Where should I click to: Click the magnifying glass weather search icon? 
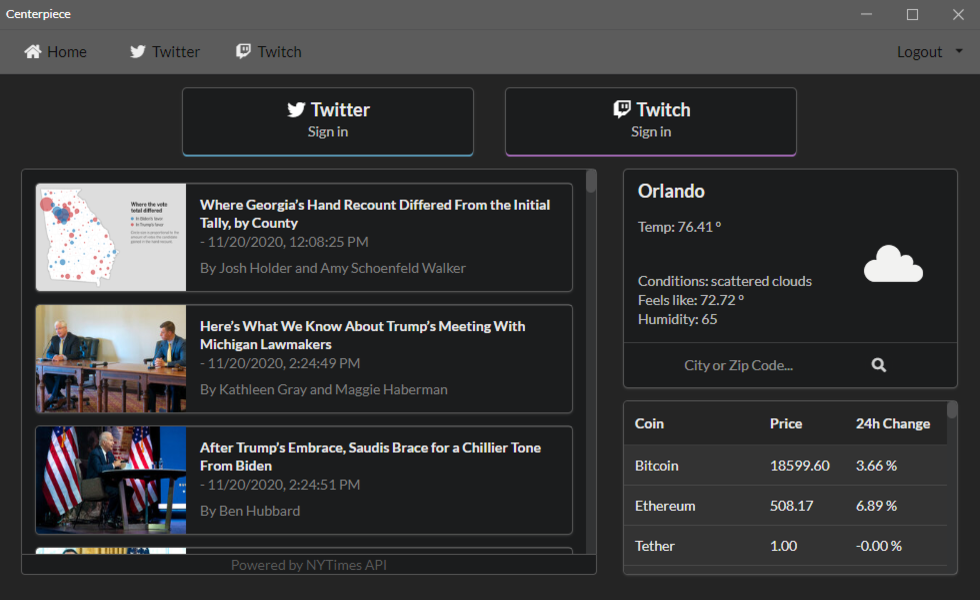click(x=879, y=365)
